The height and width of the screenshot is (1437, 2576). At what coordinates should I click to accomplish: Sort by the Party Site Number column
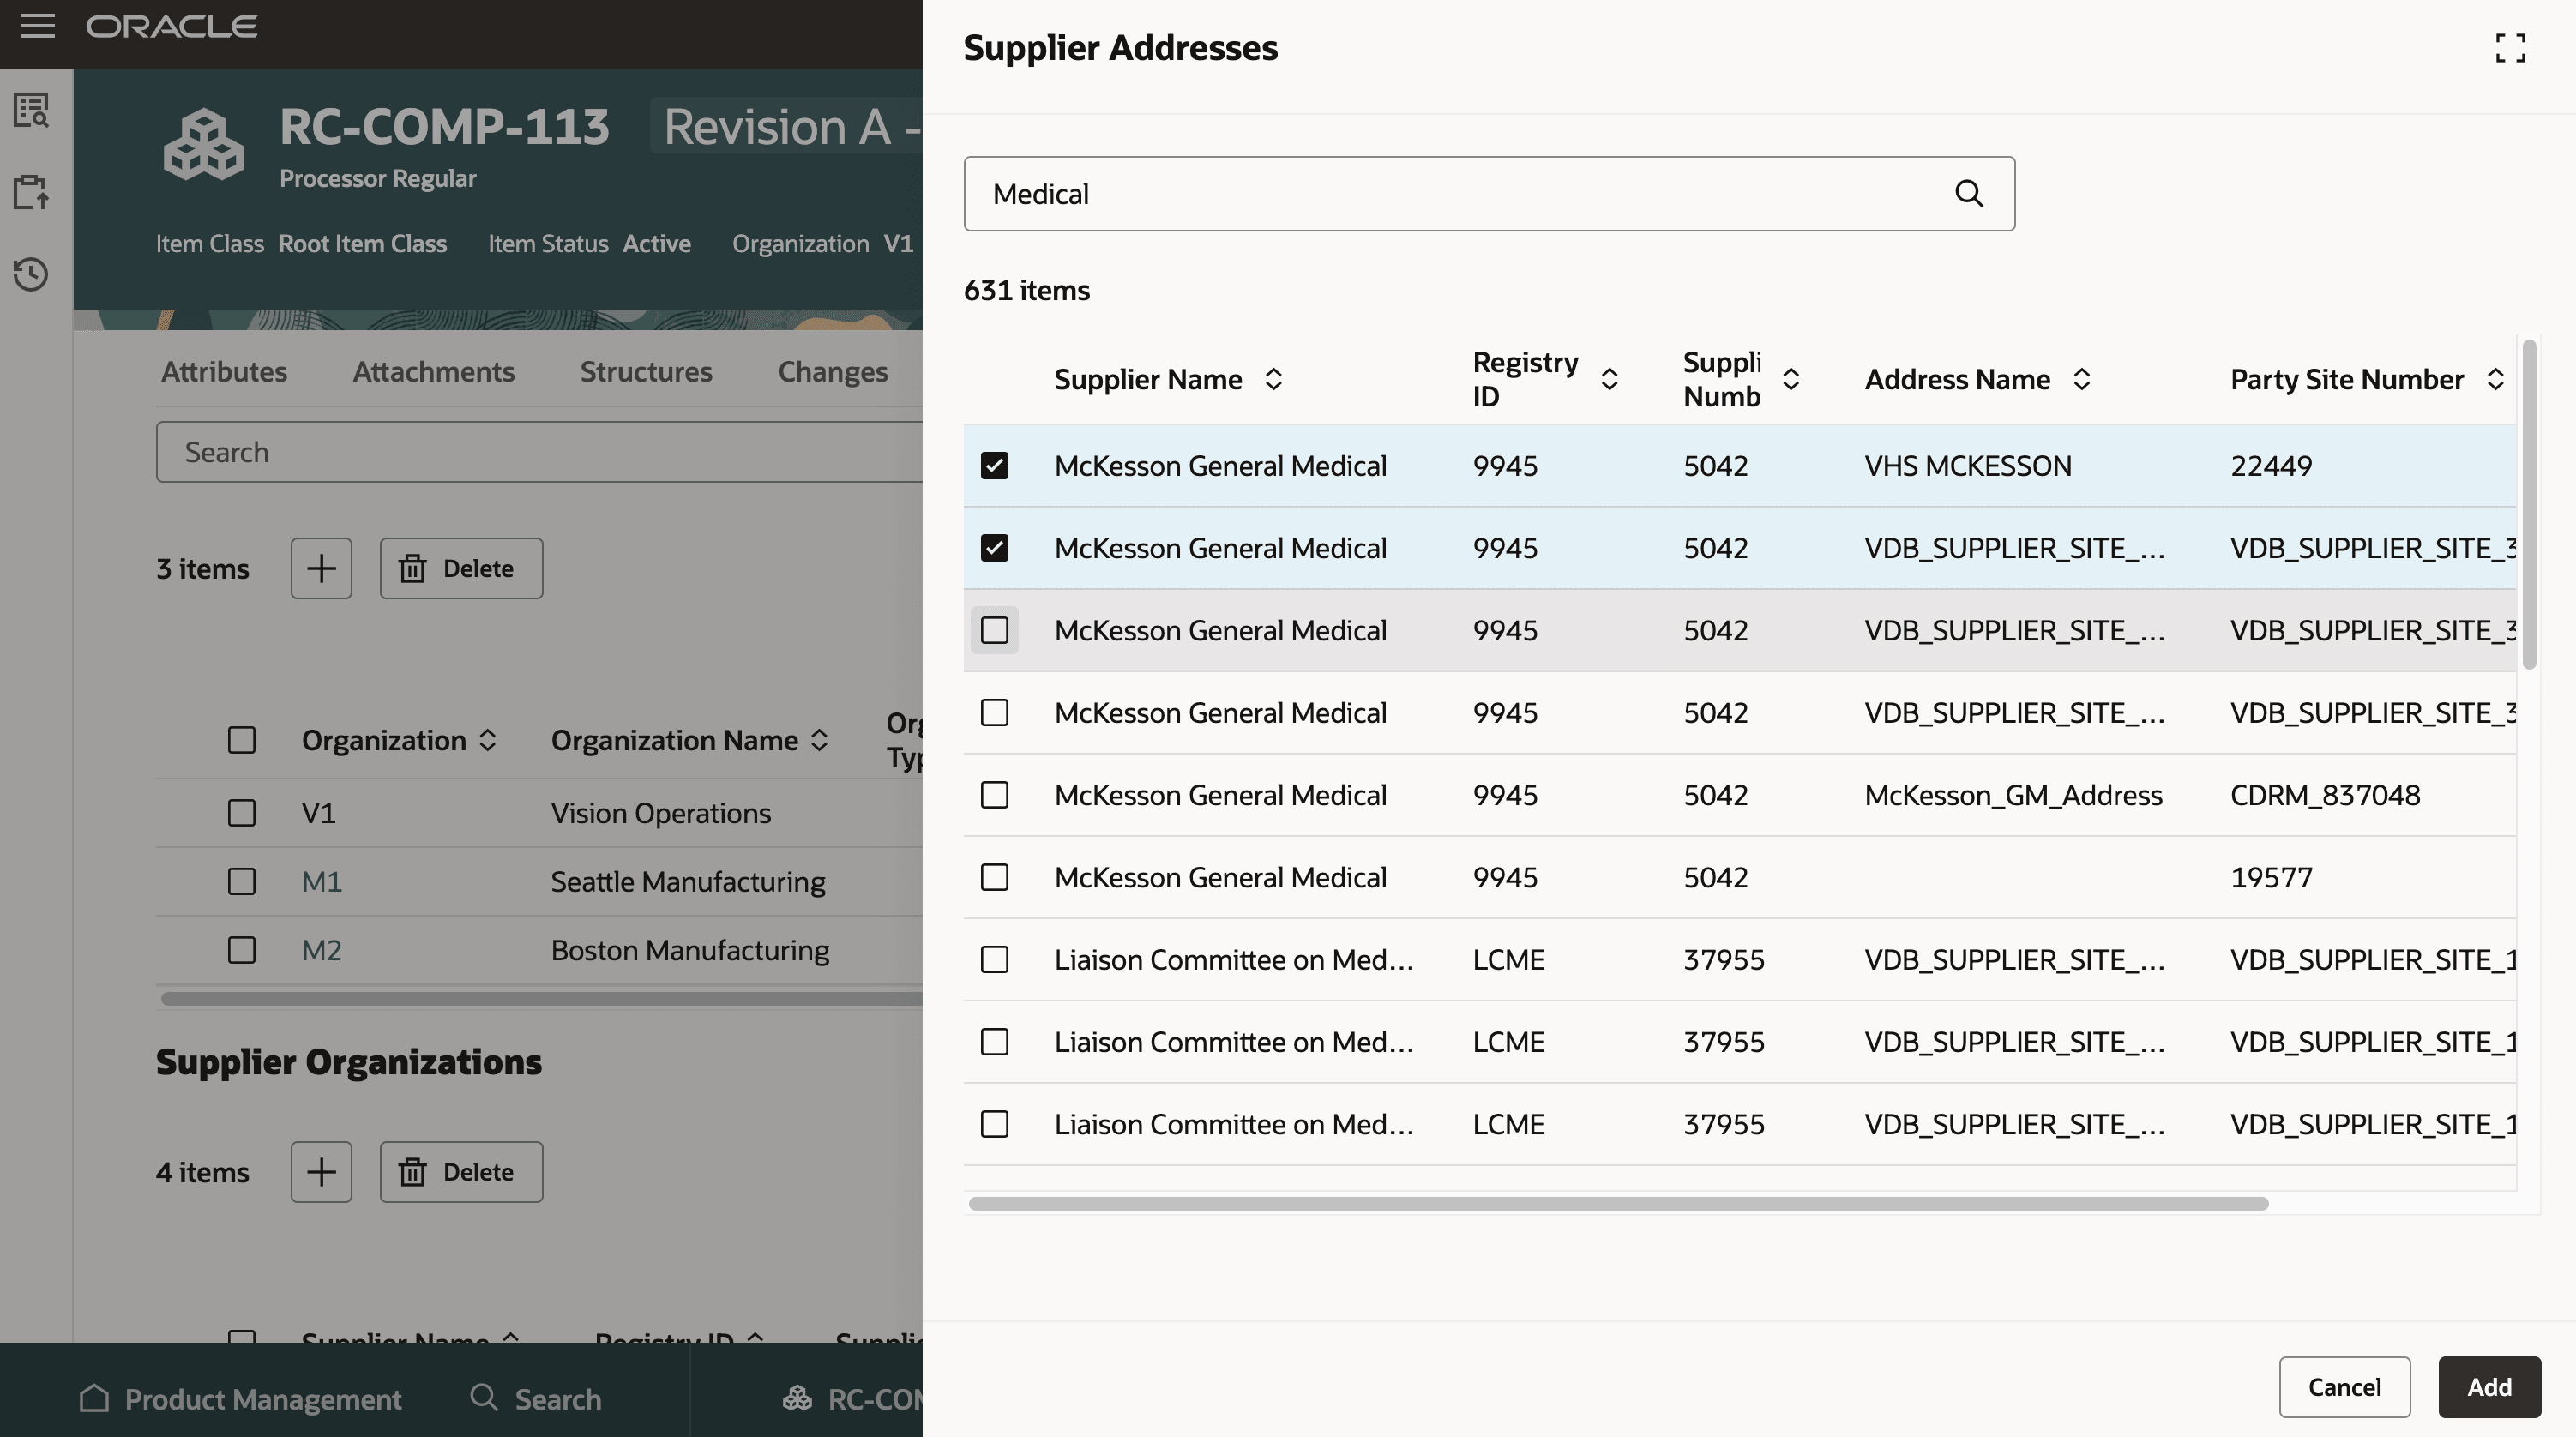[2495, 379]
